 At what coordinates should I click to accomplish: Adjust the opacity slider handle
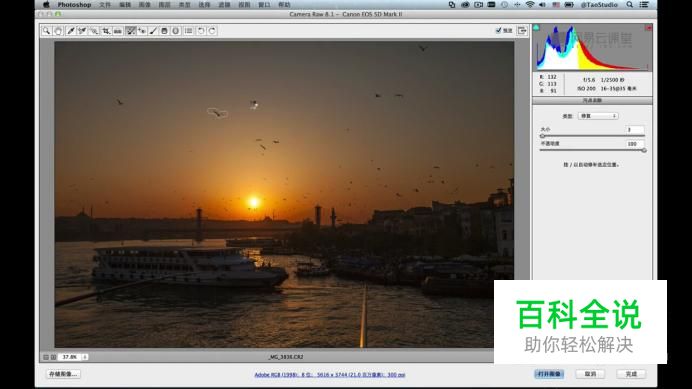(x=644, y=151)
